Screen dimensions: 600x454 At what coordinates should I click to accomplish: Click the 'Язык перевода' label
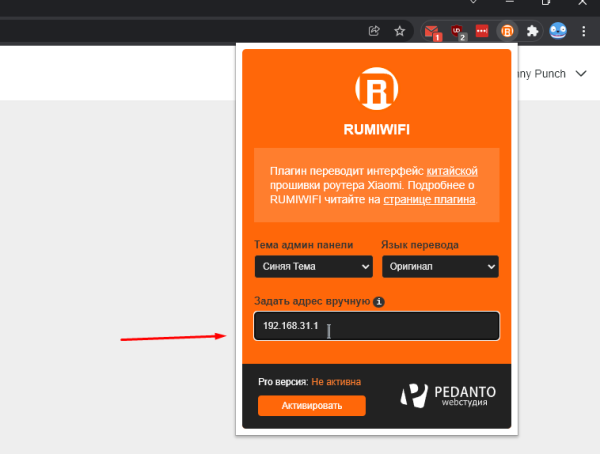pos(420,245)
